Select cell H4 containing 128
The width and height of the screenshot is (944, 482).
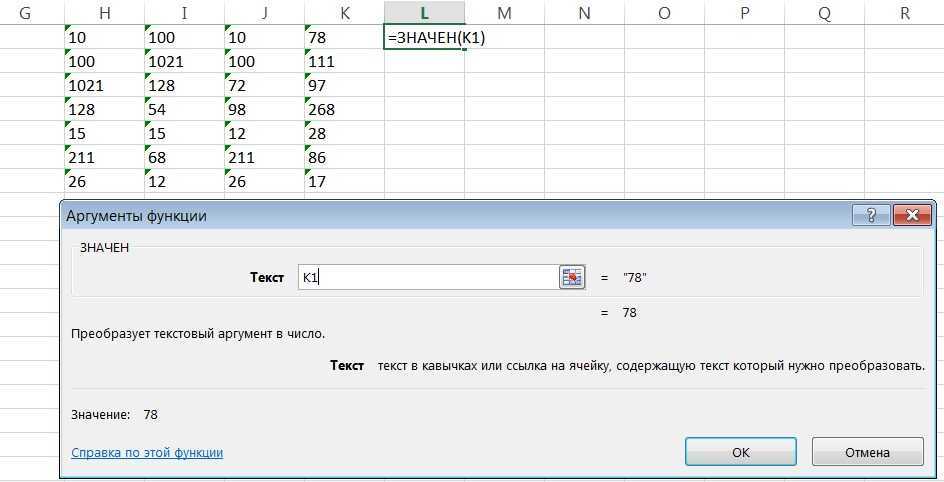pos(104,110)
